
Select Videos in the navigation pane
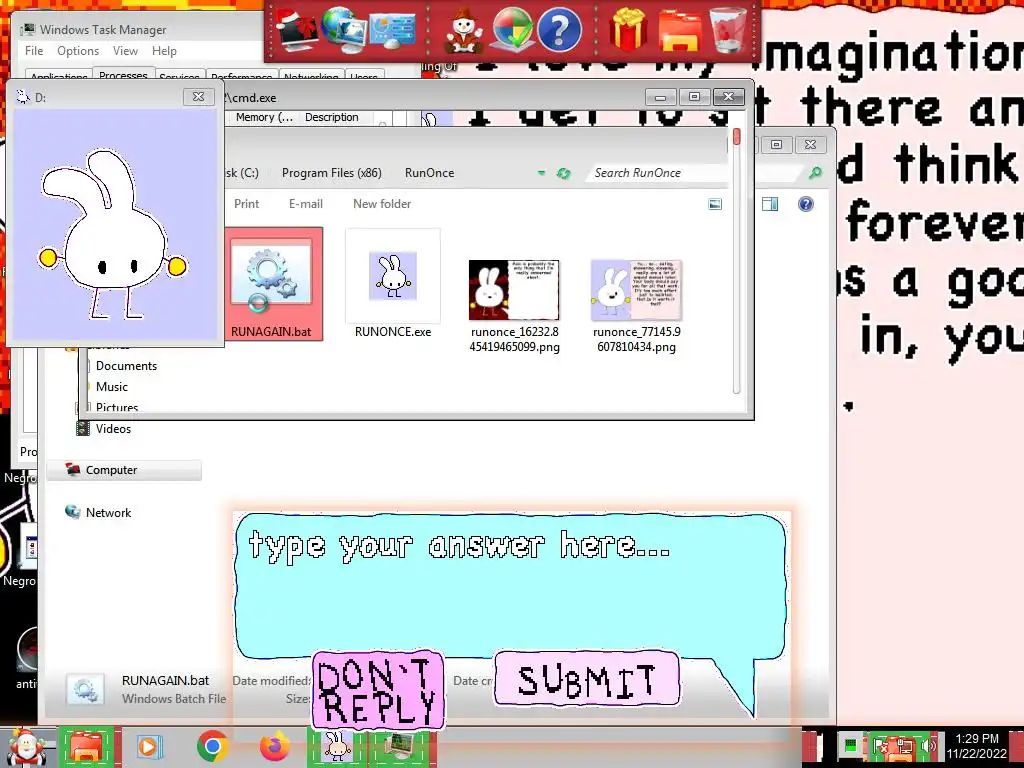(104, 429)
